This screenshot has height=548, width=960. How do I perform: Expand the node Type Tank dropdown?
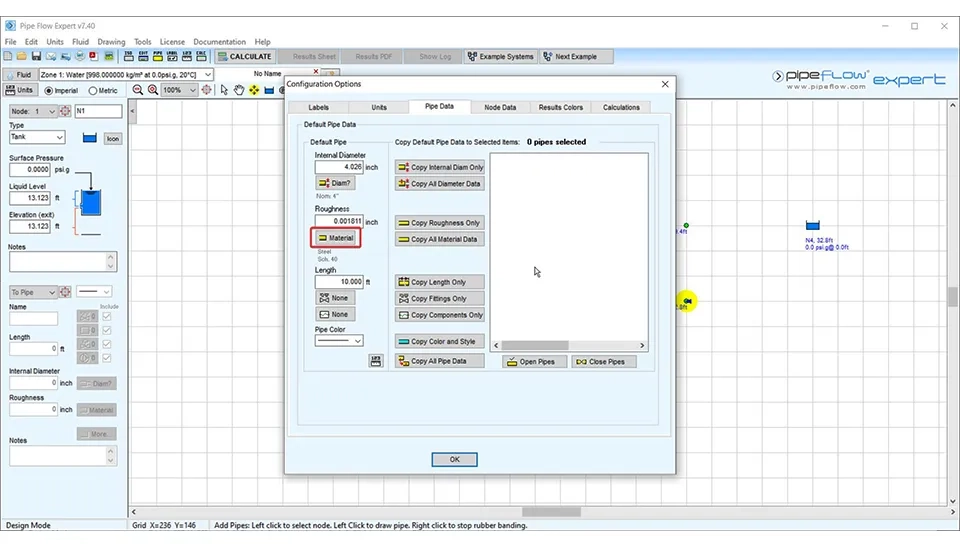(37, 138)
